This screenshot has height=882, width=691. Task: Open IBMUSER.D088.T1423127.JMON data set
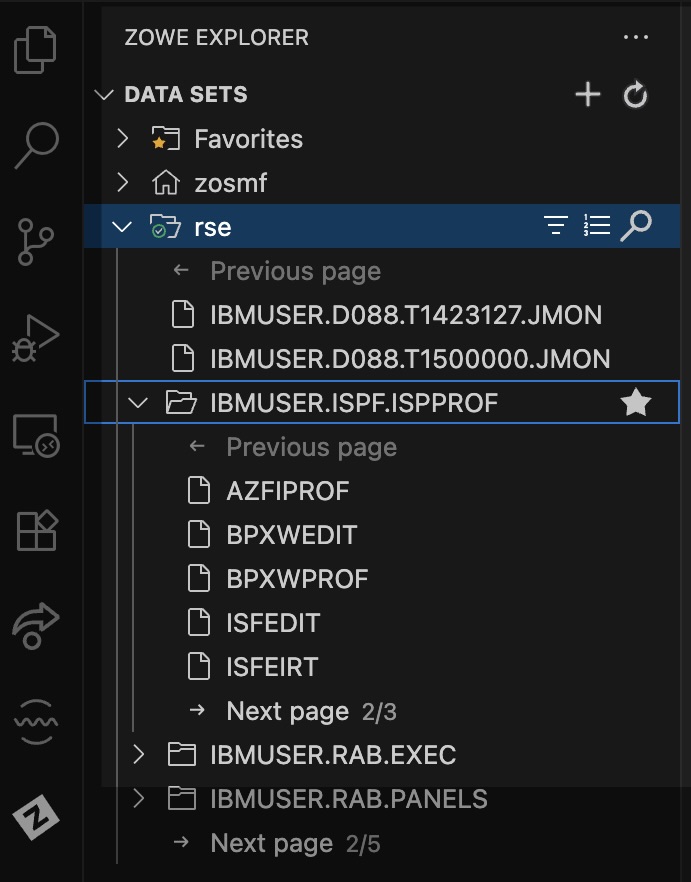click(x=405, y=315)
